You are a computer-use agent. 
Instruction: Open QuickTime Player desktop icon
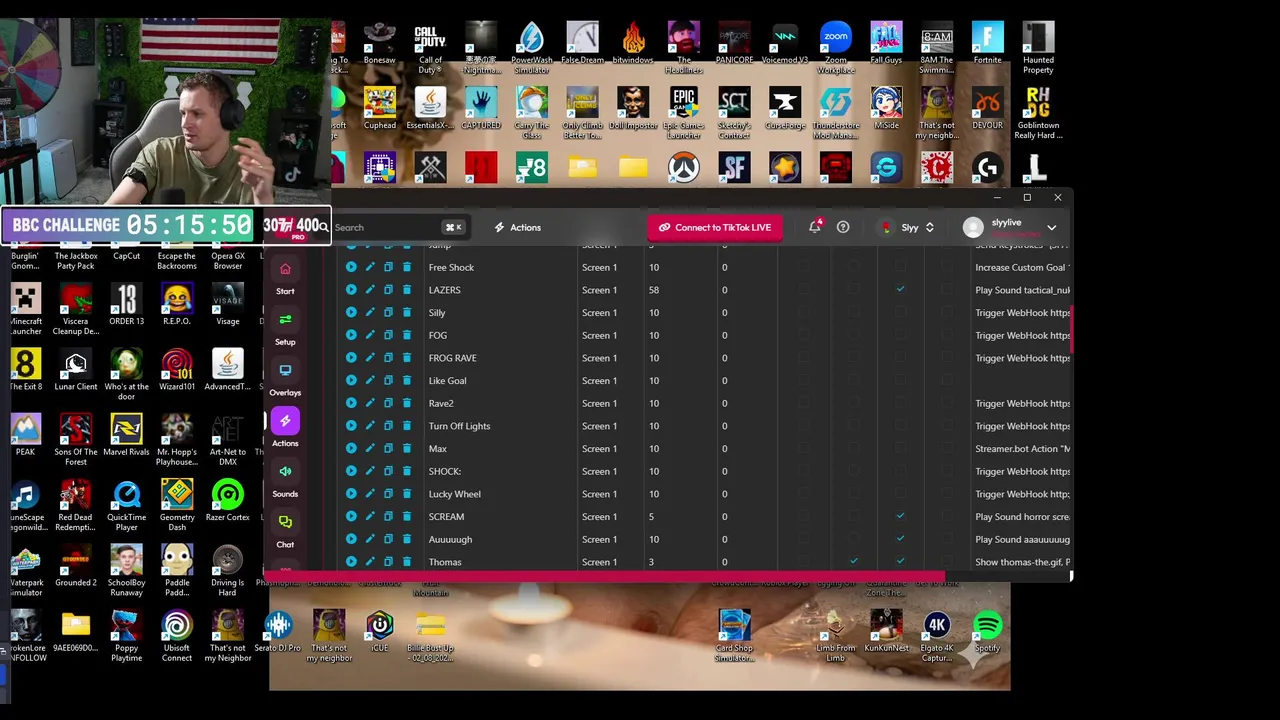tap(126, 506)
